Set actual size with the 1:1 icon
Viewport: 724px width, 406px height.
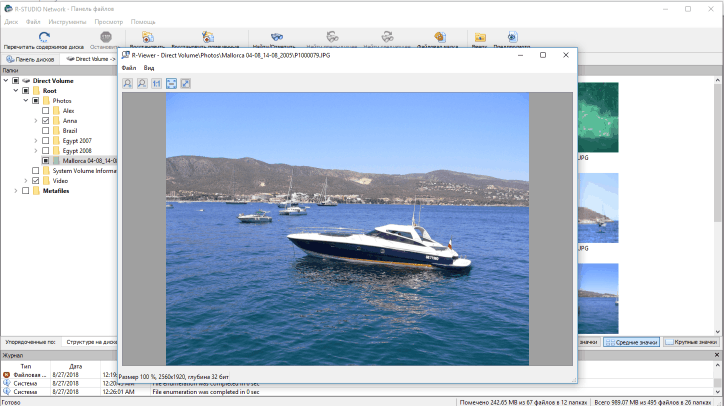click(x=157, y=84)
